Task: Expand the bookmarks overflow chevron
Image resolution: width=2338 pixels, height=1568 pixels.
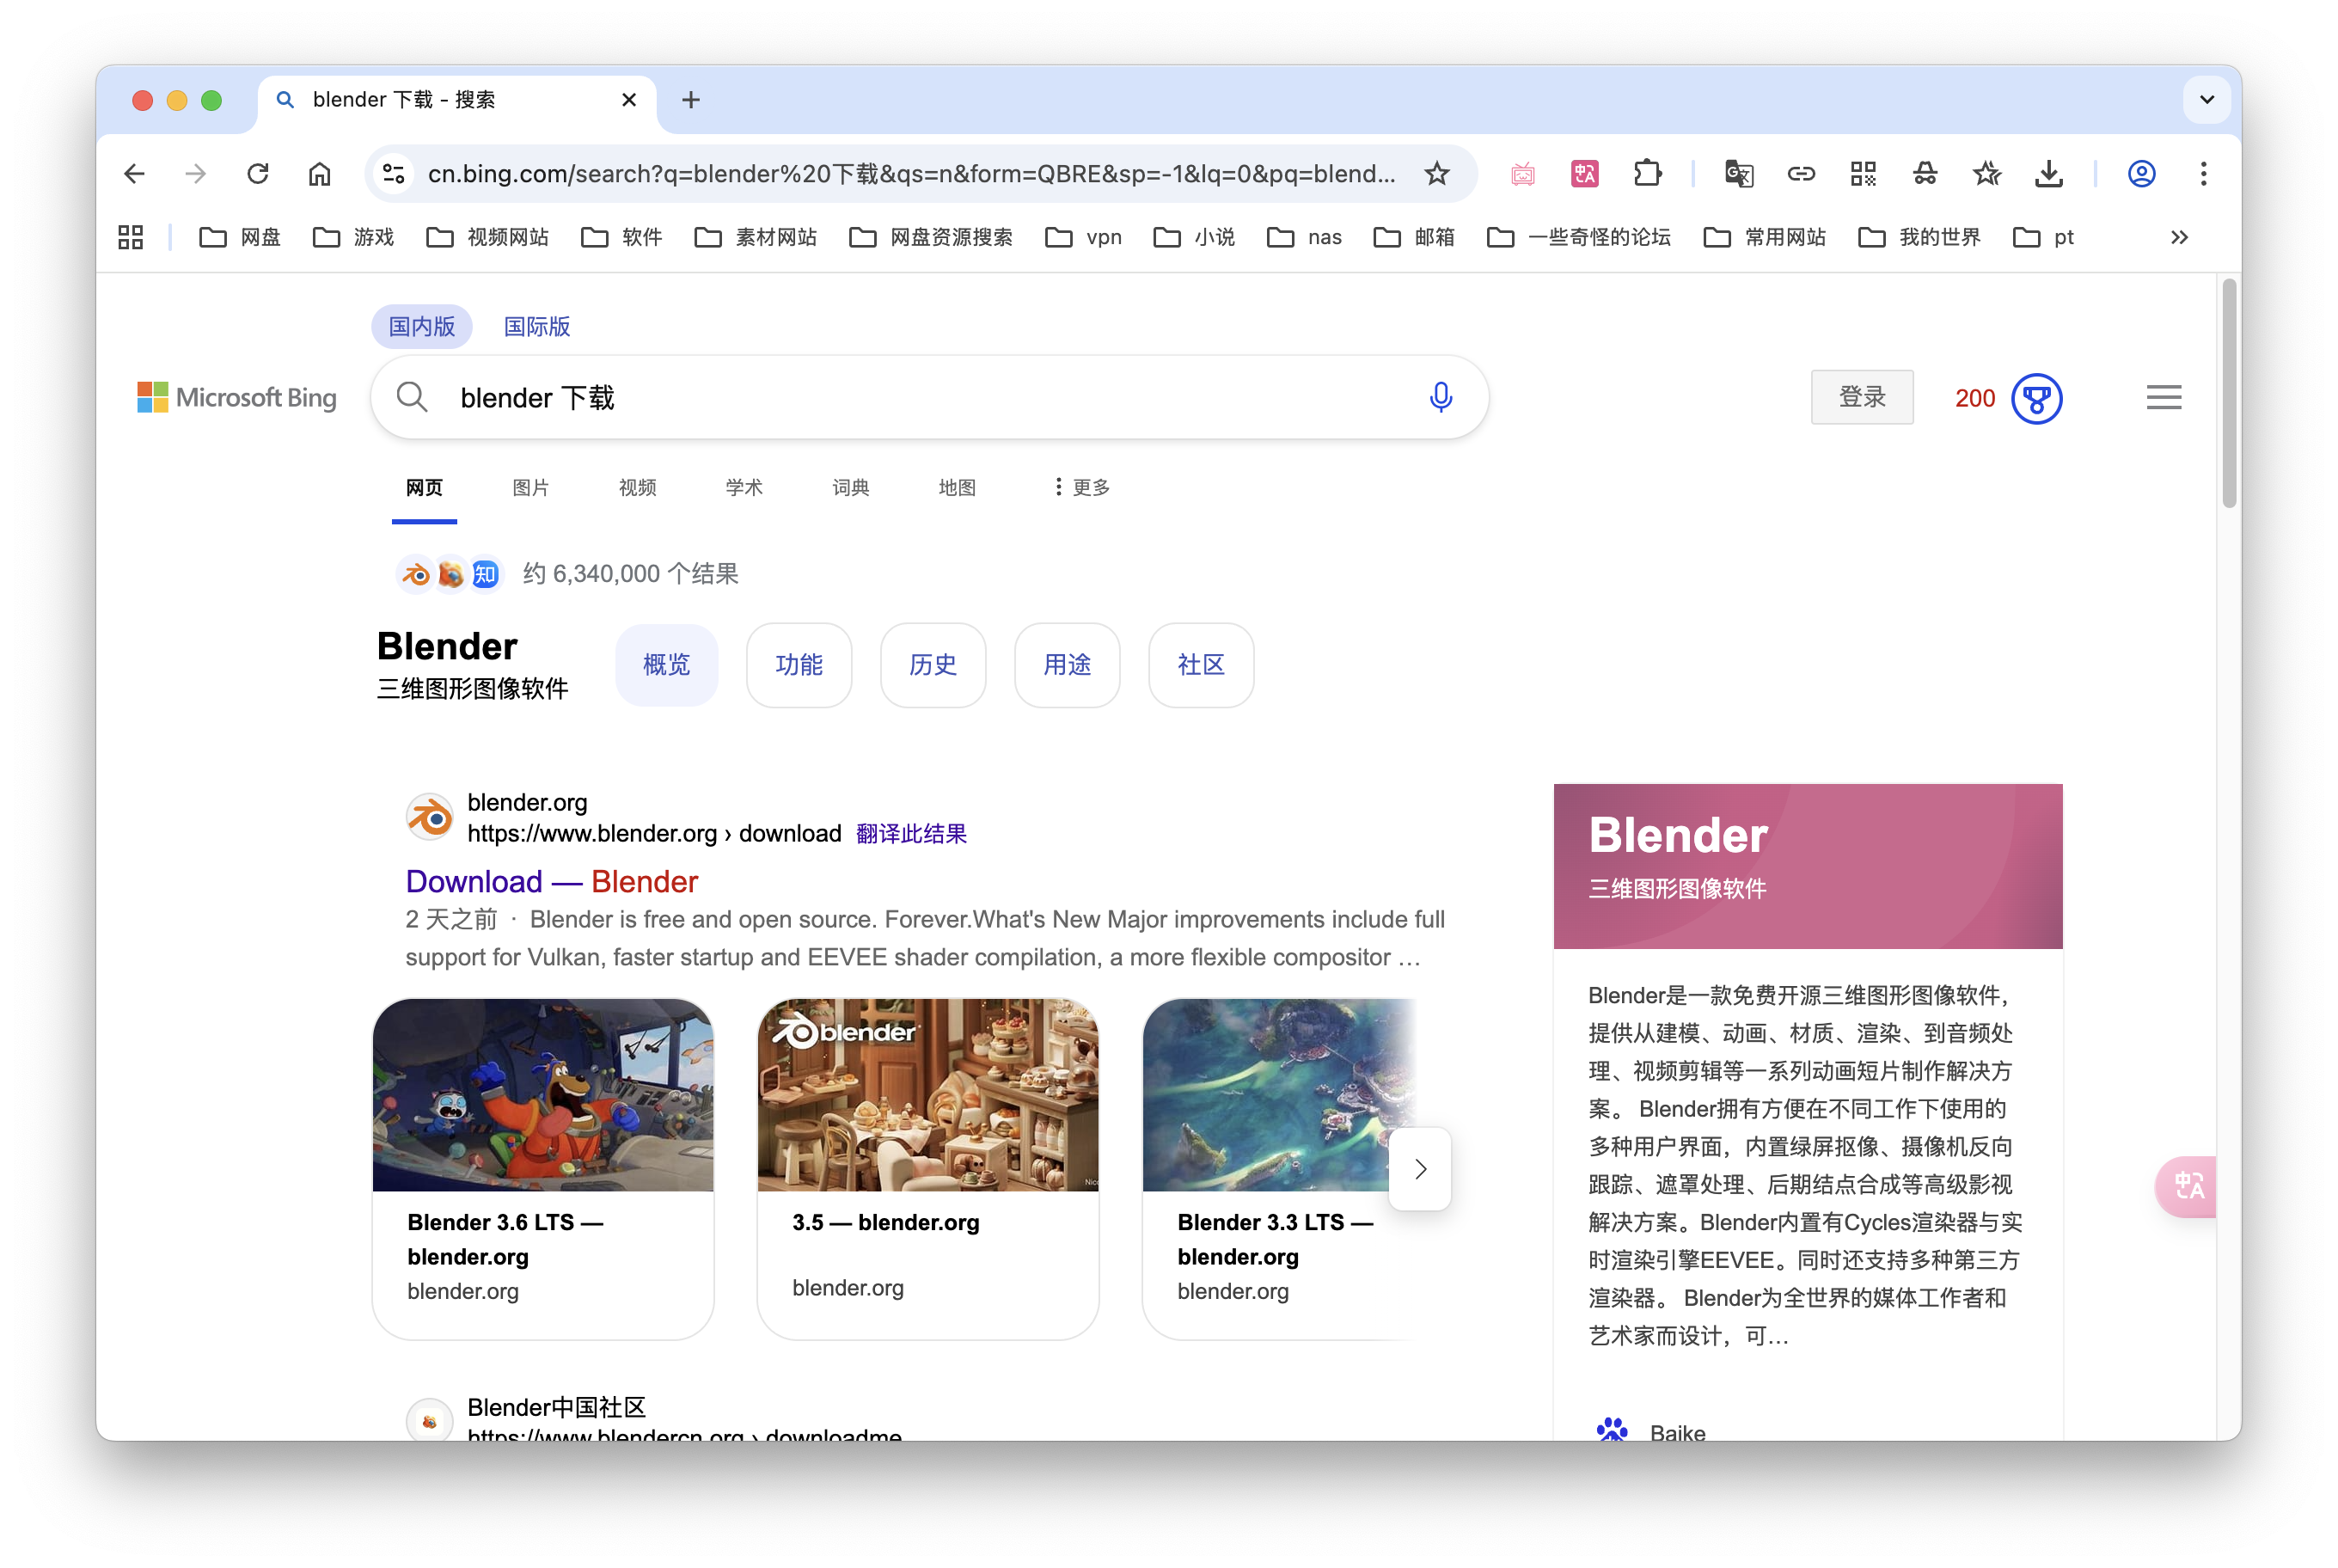Action: tap(2179, 237)
